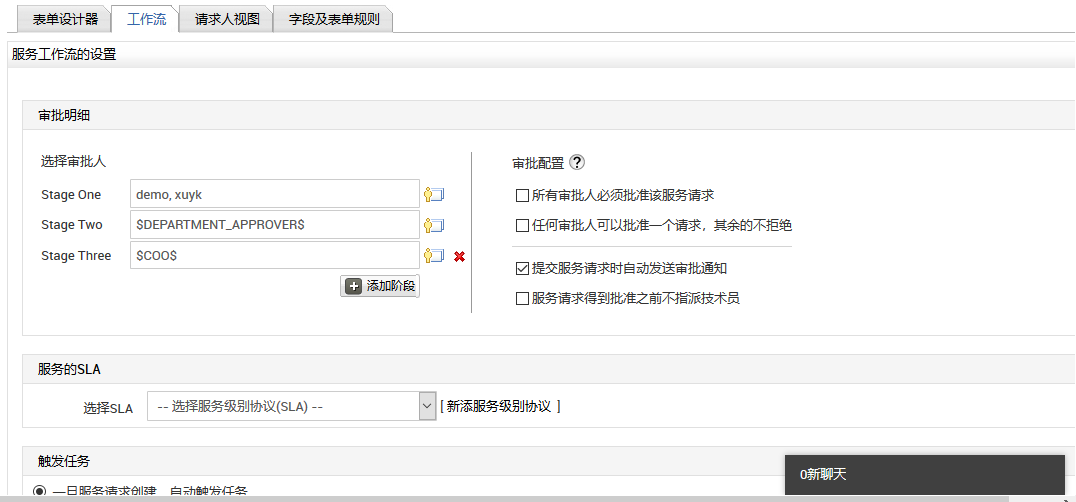Enable 服务请求得到批准之前不指派技术员 checkbox
This screenshot has width=1076, height=502.
pyautogui.click(x=522, y=298)
